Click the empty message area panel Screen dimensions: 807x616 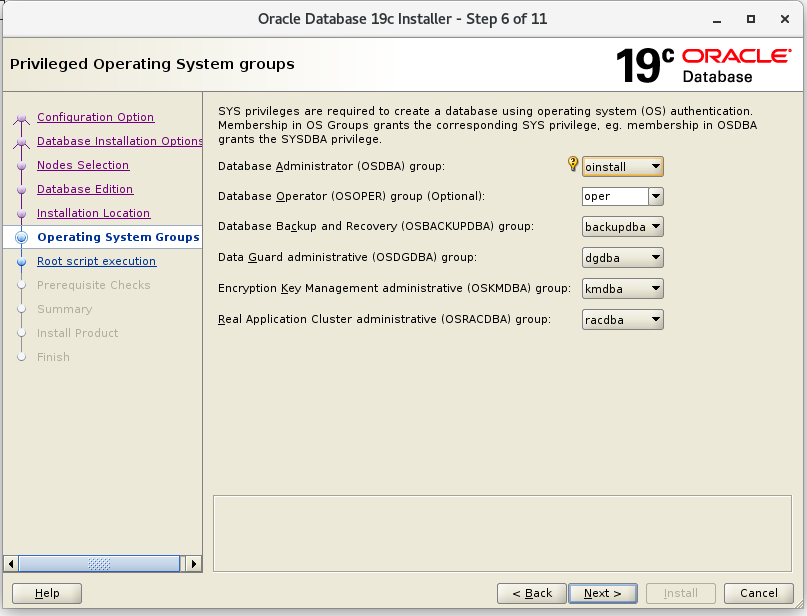click(502, 534)
